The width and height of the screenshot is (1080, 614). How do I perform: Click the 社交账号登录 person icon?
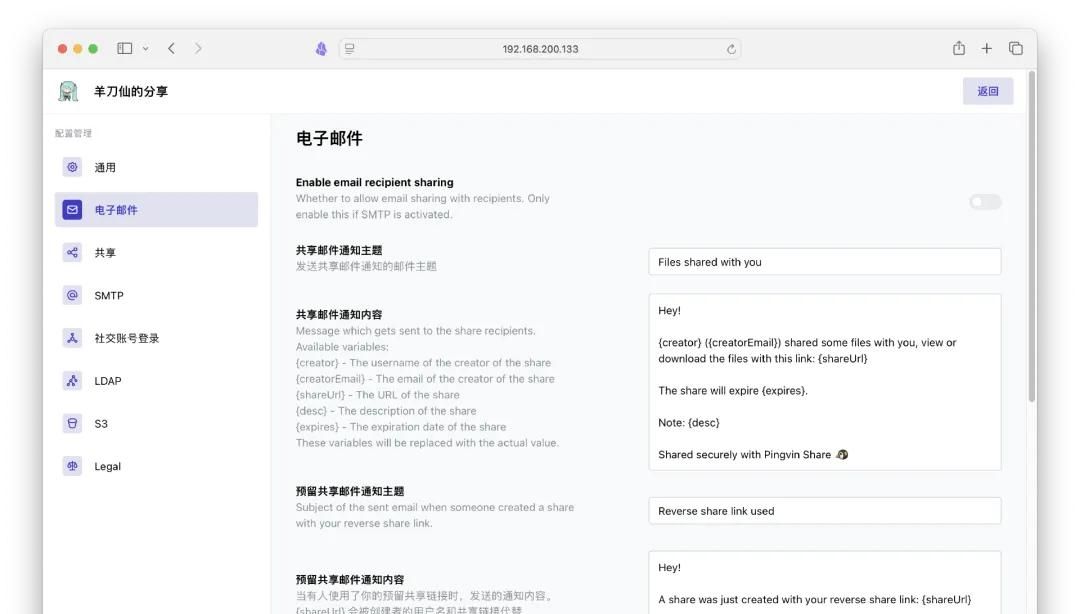[71, 337]
